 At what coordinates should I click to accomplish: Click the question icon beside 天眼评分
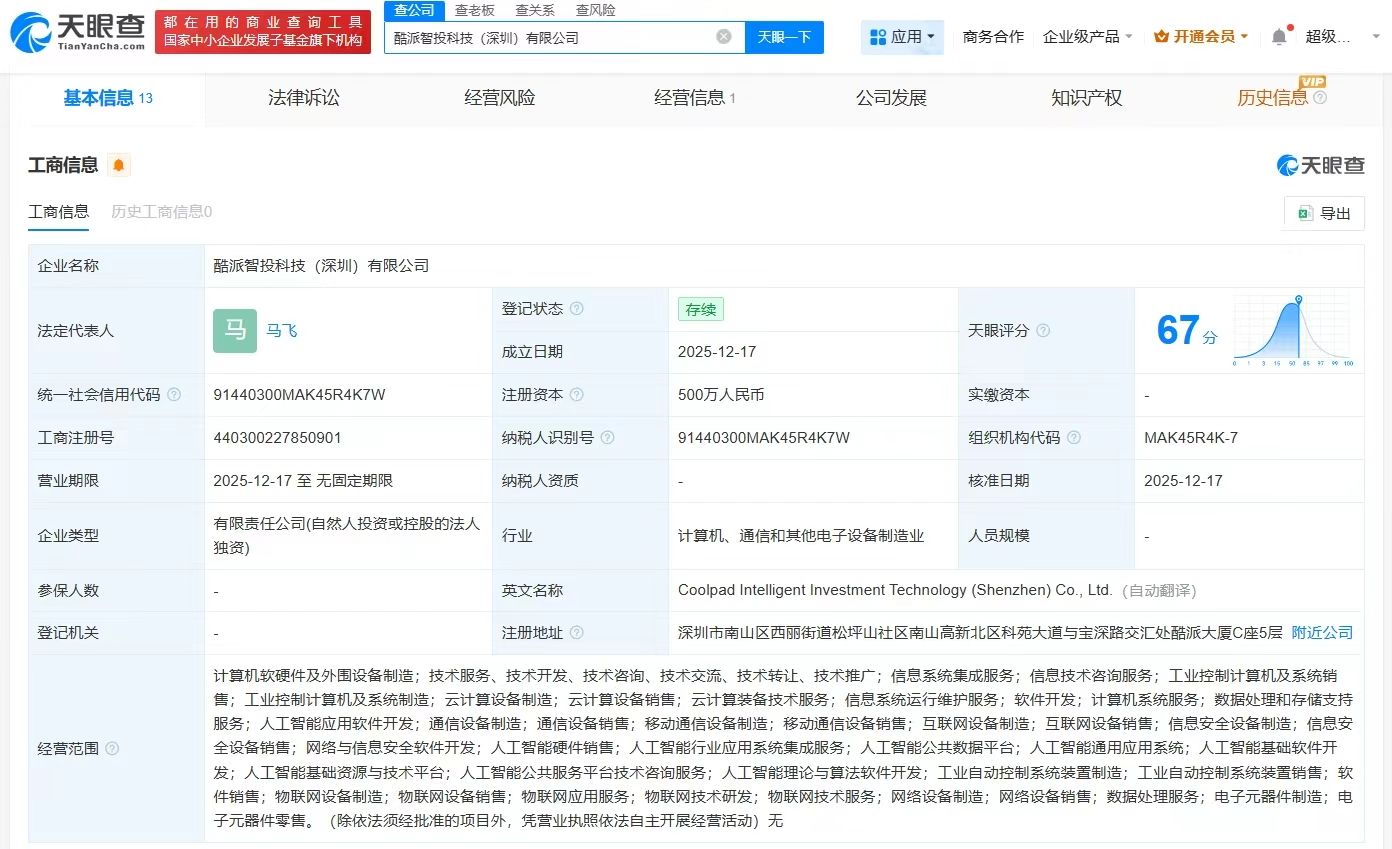pos(1043,331)
